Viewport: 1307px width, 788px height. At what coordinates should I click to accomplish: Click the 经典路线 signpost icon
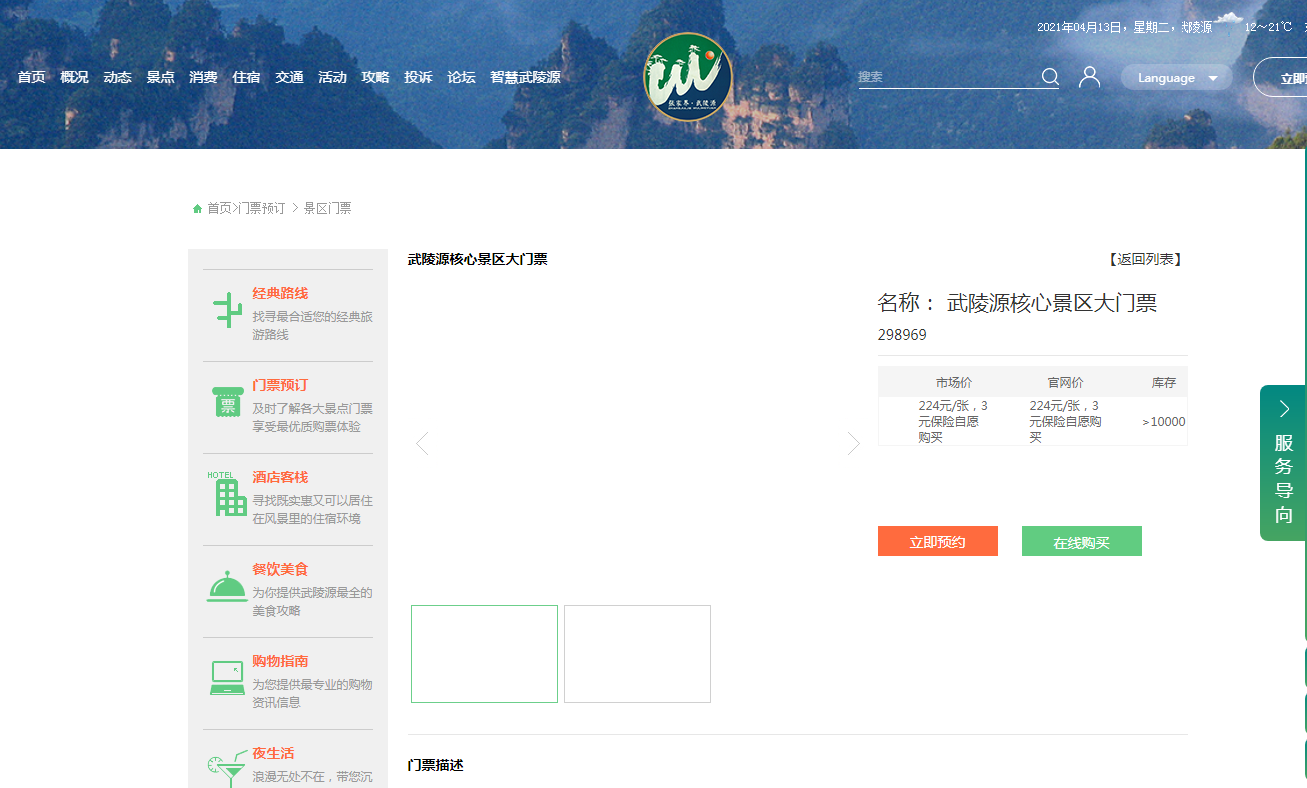tap(228, 310)
